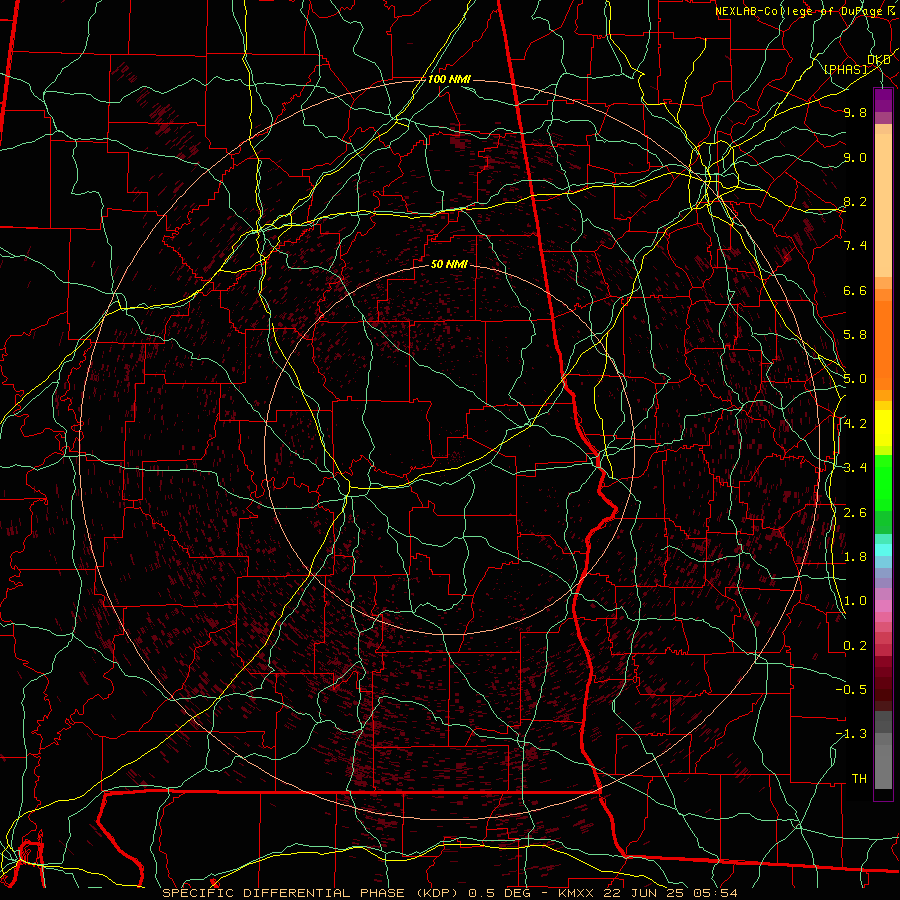This screenshot has height=900, width=900.
Task: Click the DKD unit label above the color bar
Action: pyautogui.click(x=879, y=60)
